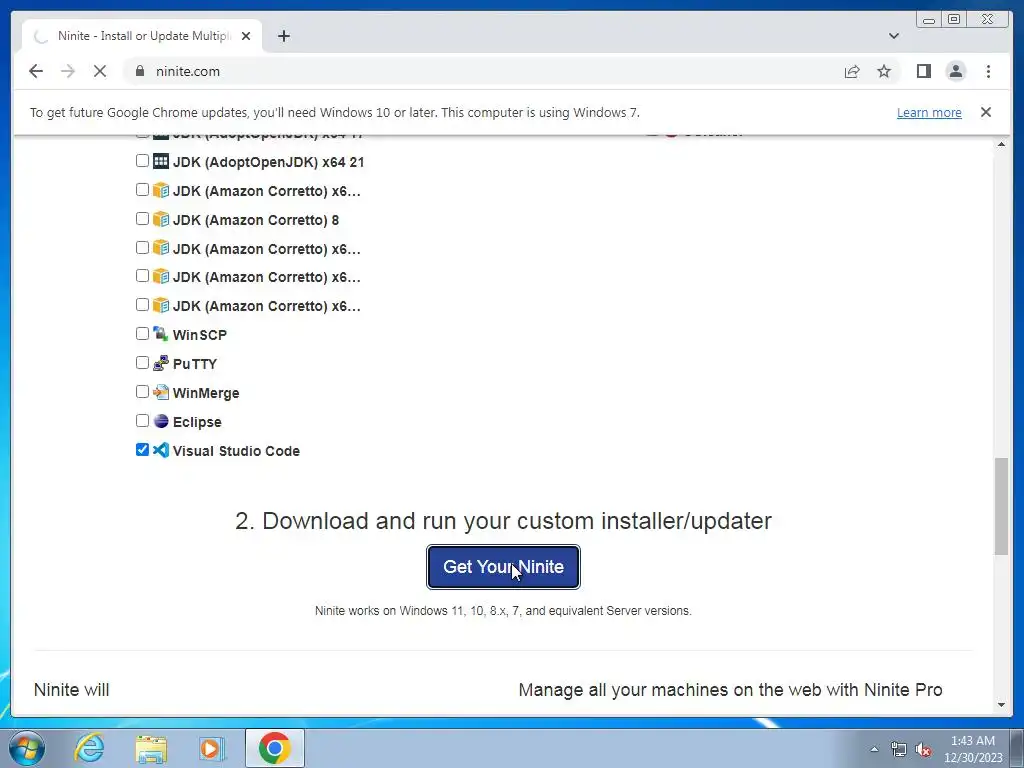
Task: Select the Ninite browser tab
Action: (142, 36)
